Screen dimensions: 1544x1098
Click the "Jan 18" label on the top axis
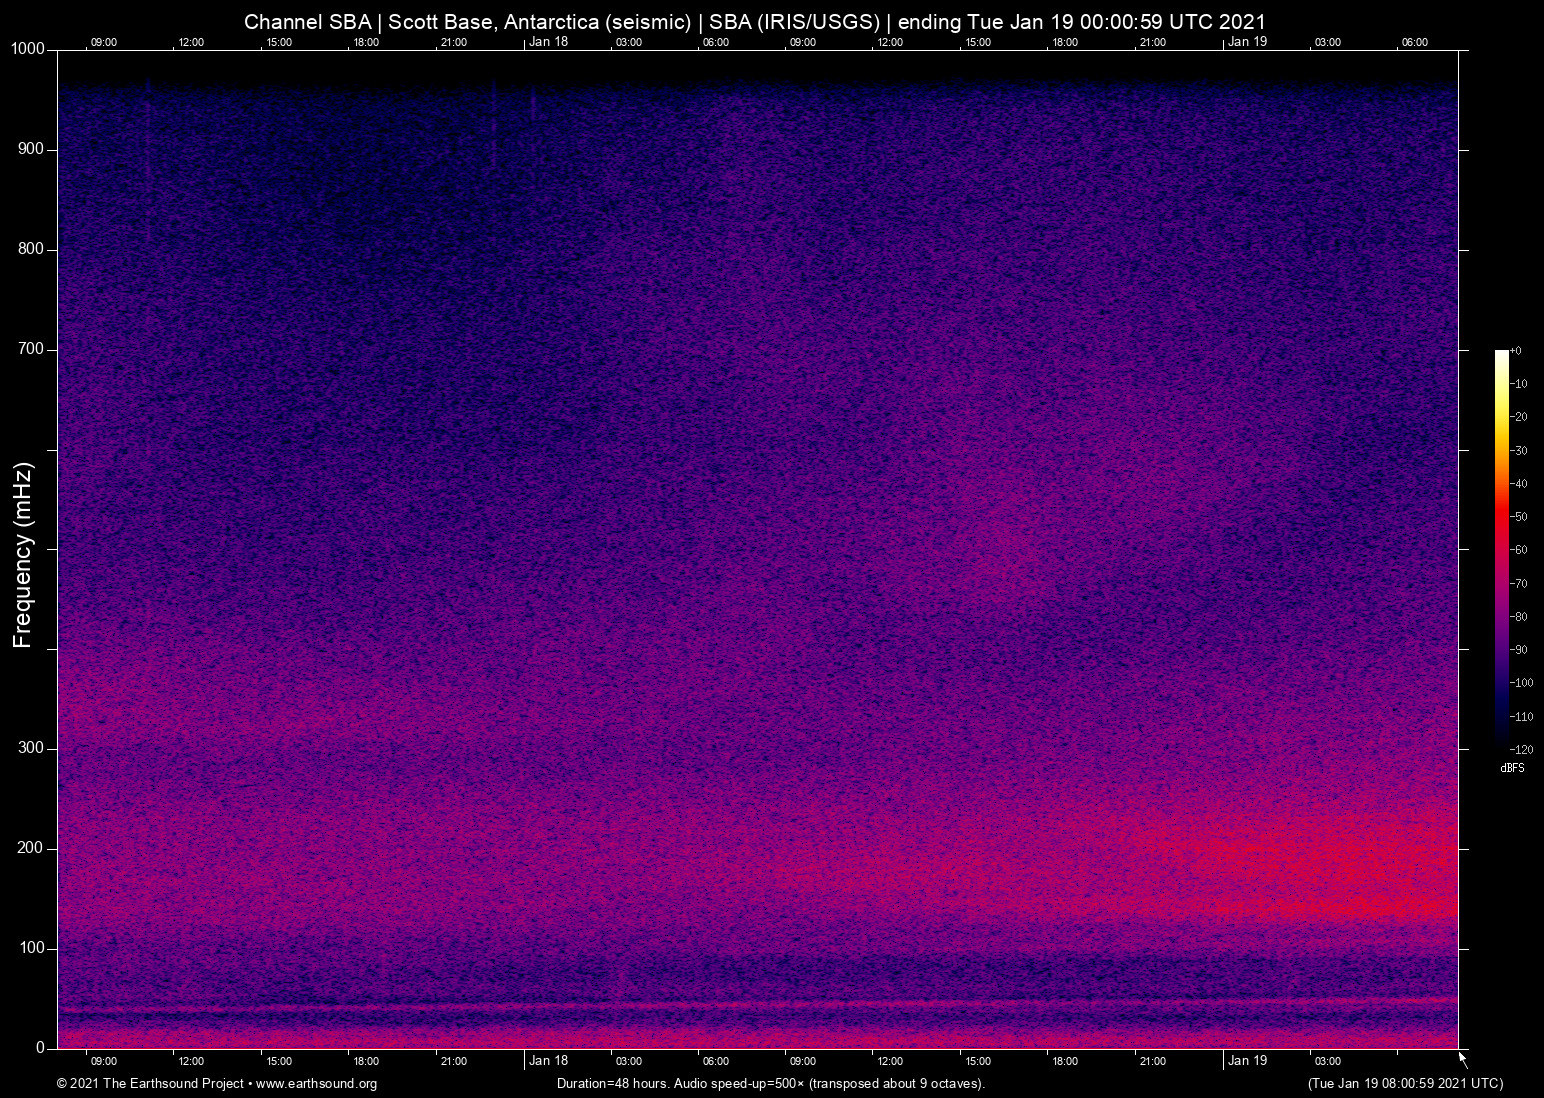(x=548, y=42)
